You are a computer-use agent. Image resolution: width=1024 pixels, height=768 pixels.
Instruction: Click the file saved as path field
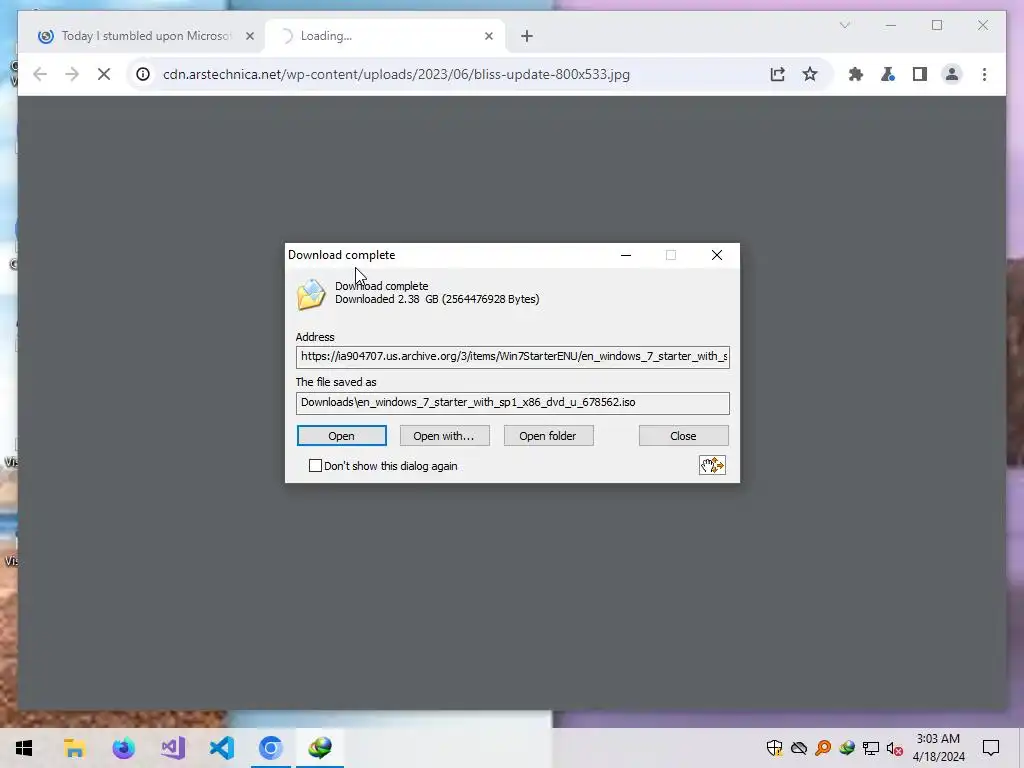click(x=513, y=403)
